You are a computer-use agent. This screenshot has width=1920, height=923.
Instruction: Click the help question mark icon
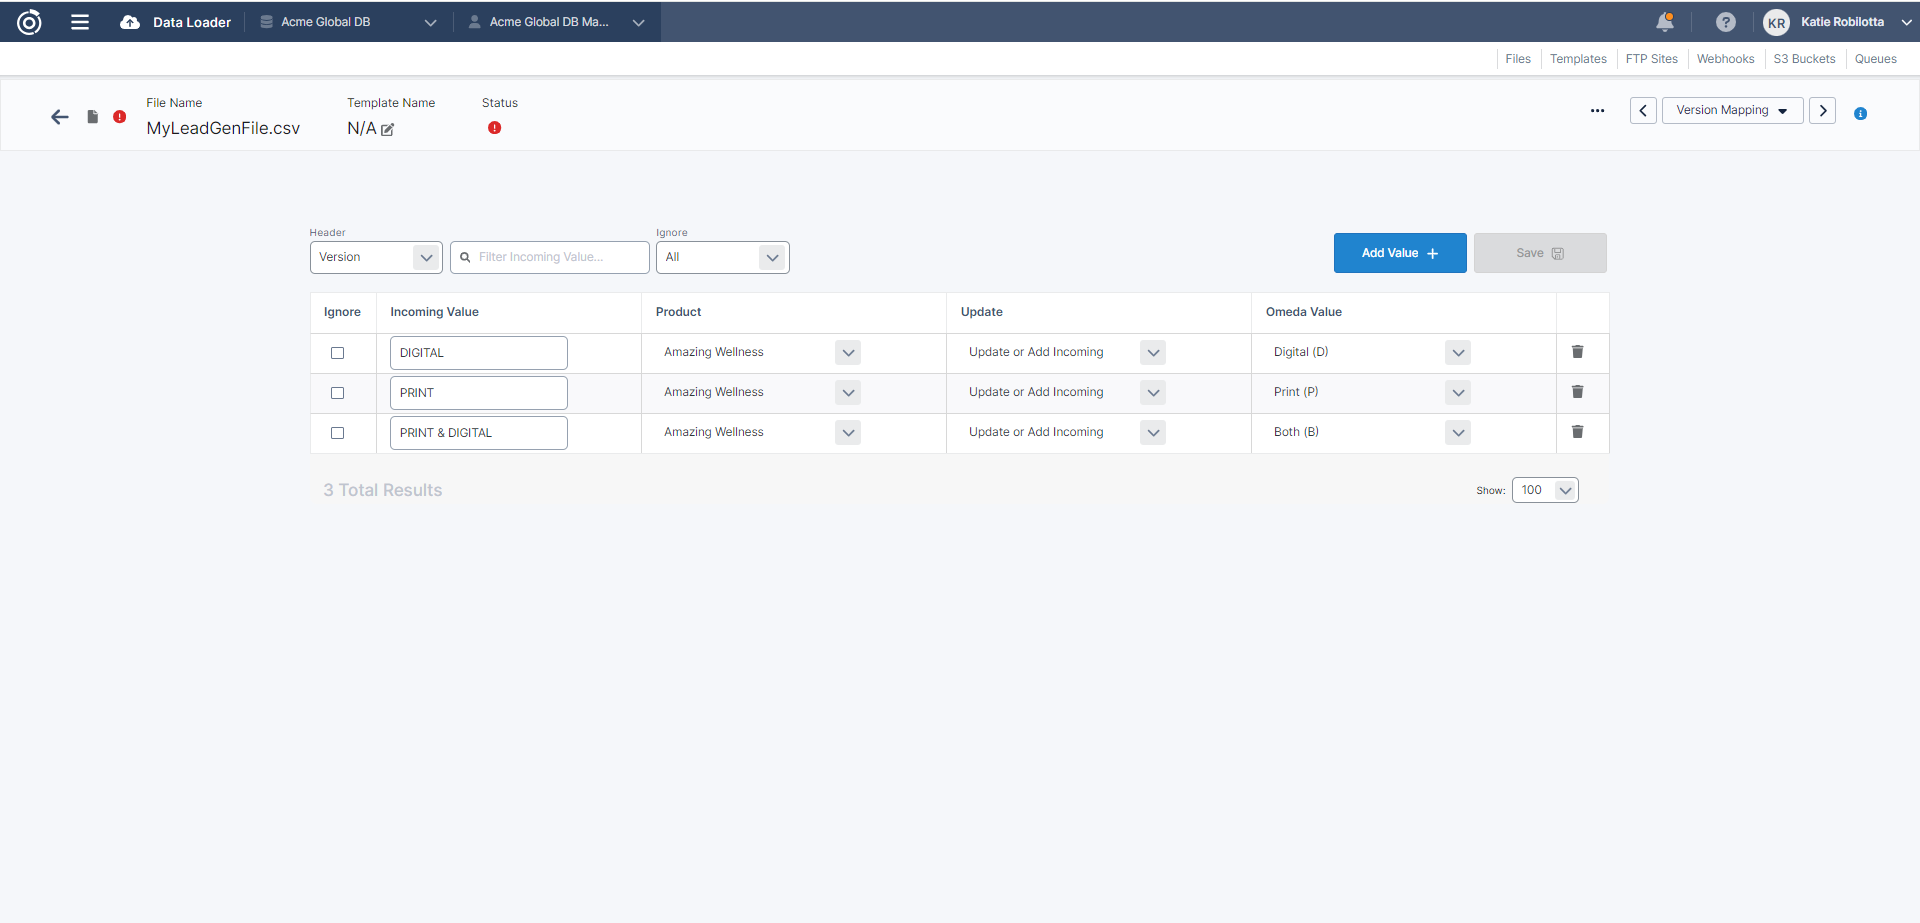tap(1725, 22)
